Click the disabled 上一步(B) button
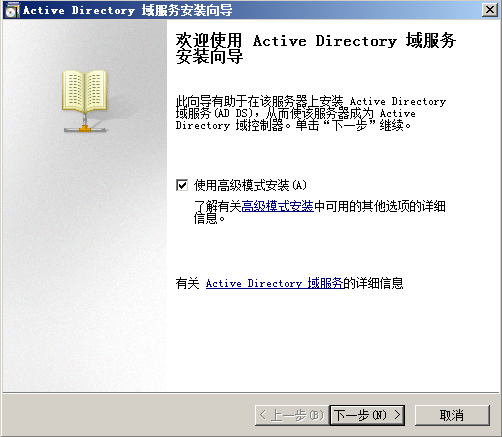 click(x=292, y=415)
